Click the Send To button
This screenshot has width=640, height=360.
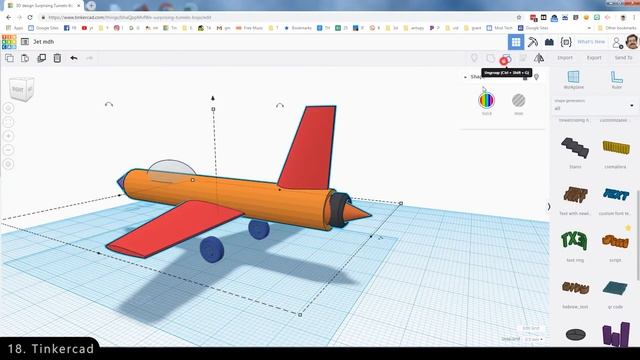(623, 58)
